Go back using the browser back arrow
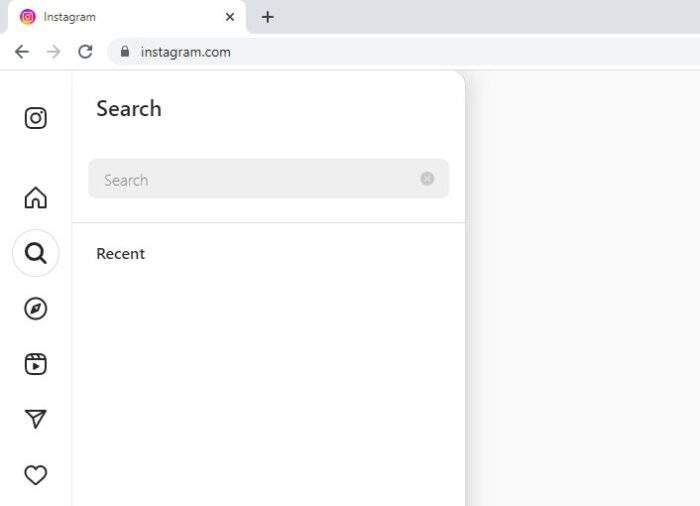This screenshot has width=700, height=506. 22,52
